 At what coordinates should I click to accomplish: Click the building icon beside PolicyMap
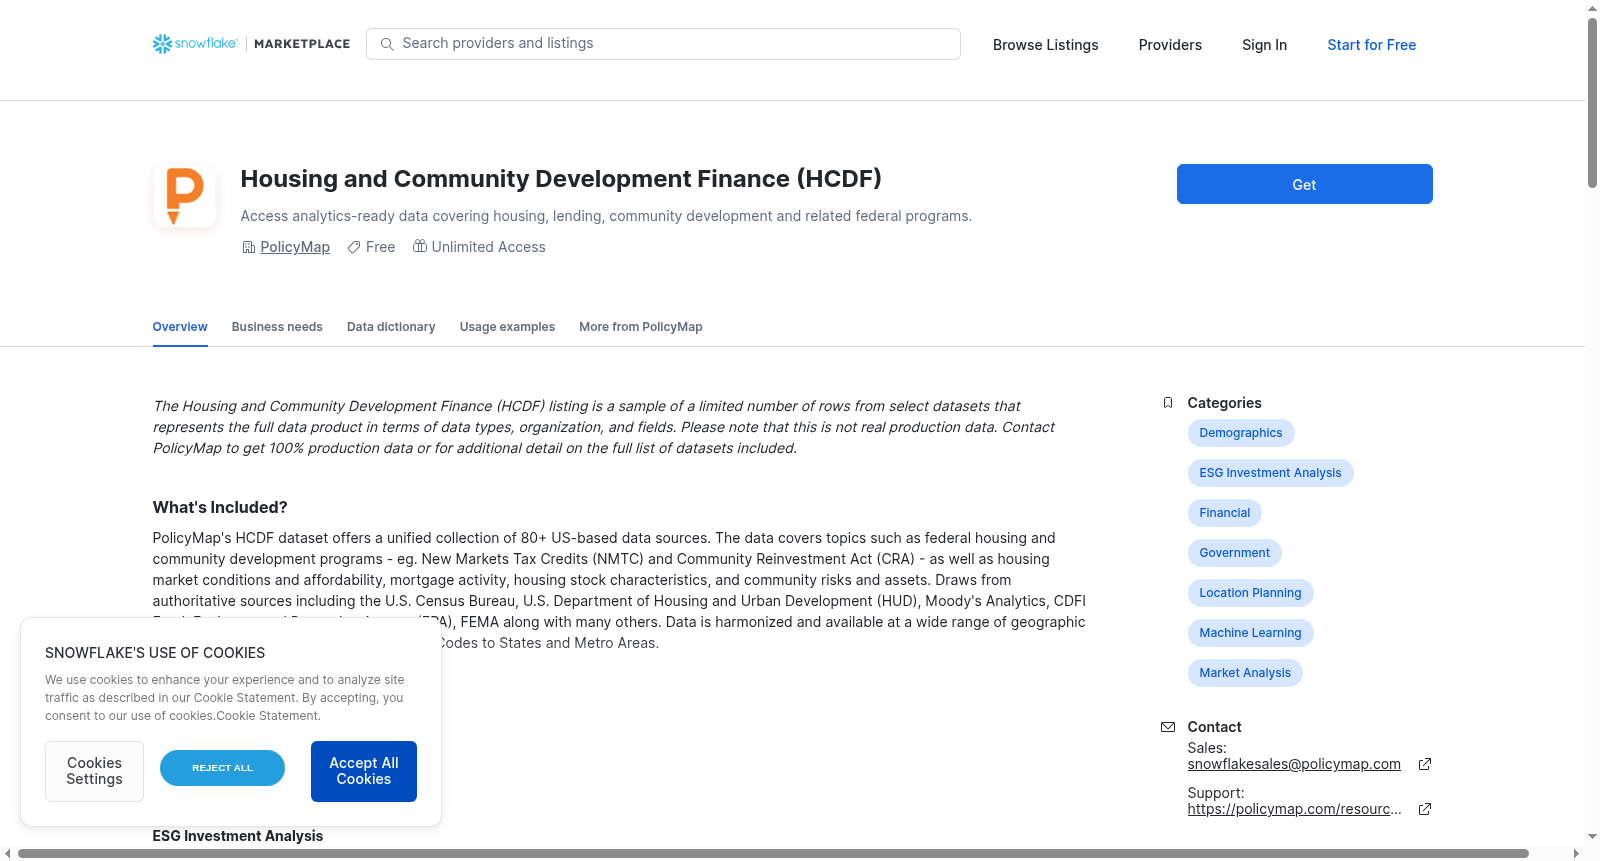(249, 247)
